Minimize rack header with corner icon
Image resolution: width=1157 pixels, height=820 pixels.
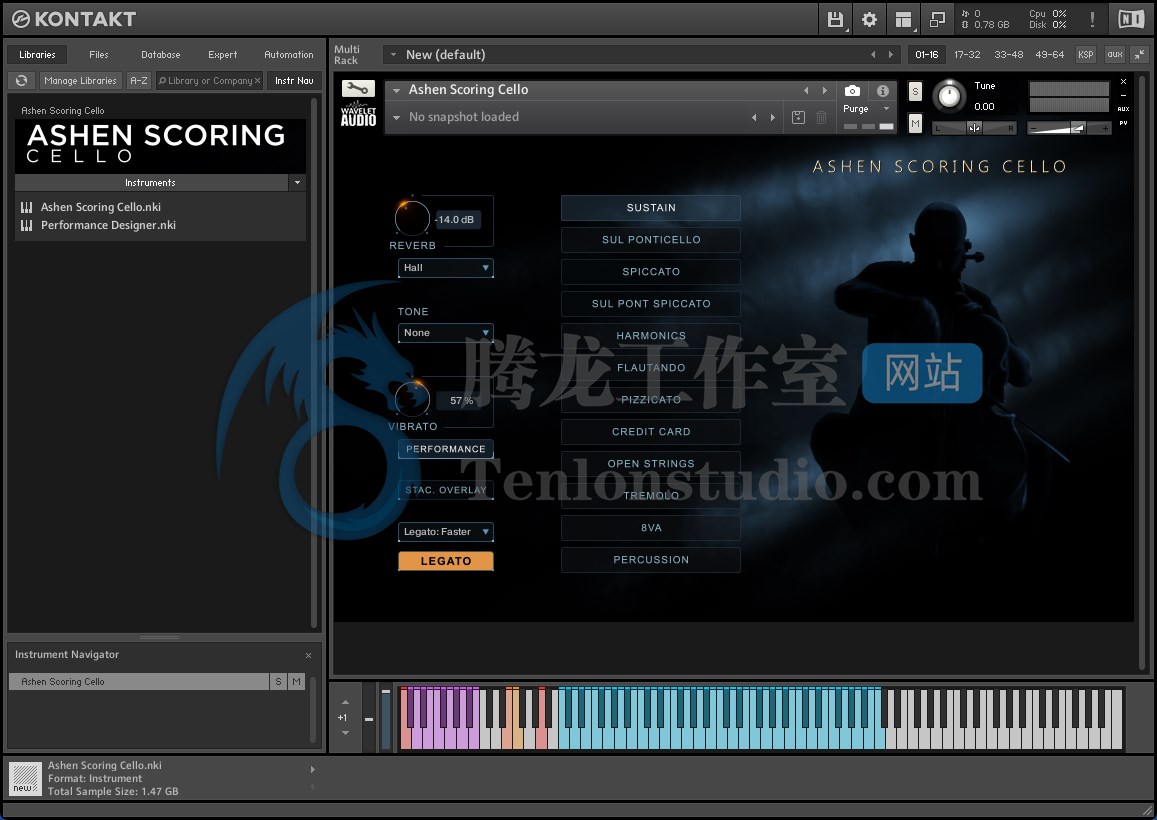pyautogui.click(x=1140, y=55)
